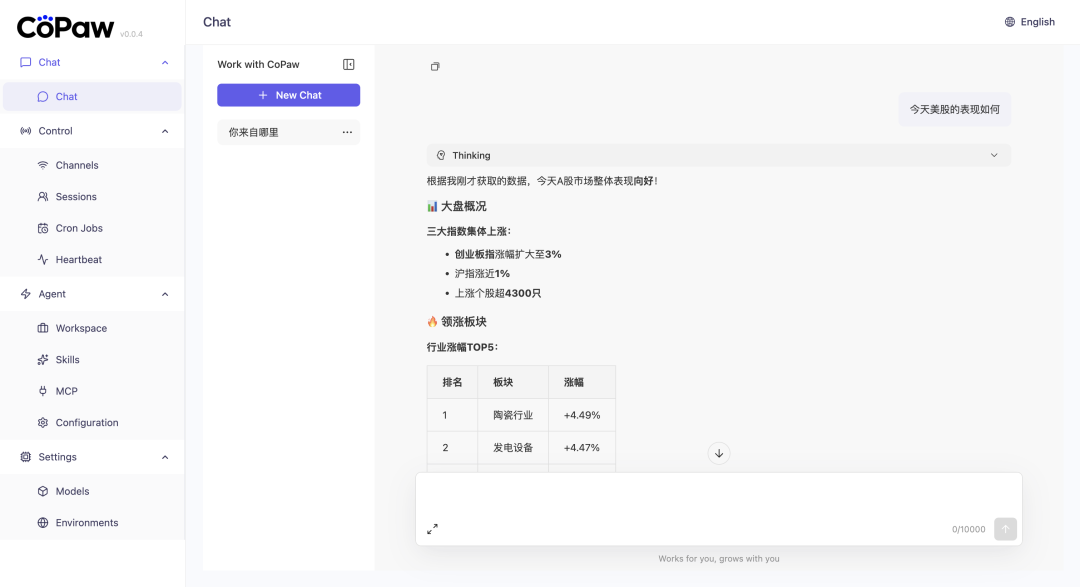
Task: Click the 0/10000 character counter
Action: (x=968, y=529)
